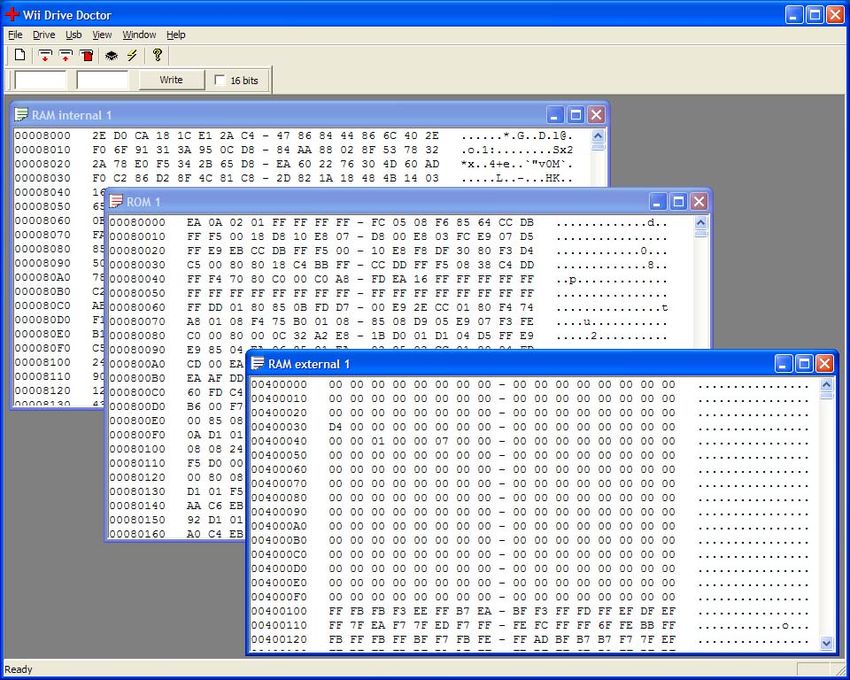This screenshot has height=680, width=850.
Task: Close the RAM internal 1 window
Action: pos(596,115)
